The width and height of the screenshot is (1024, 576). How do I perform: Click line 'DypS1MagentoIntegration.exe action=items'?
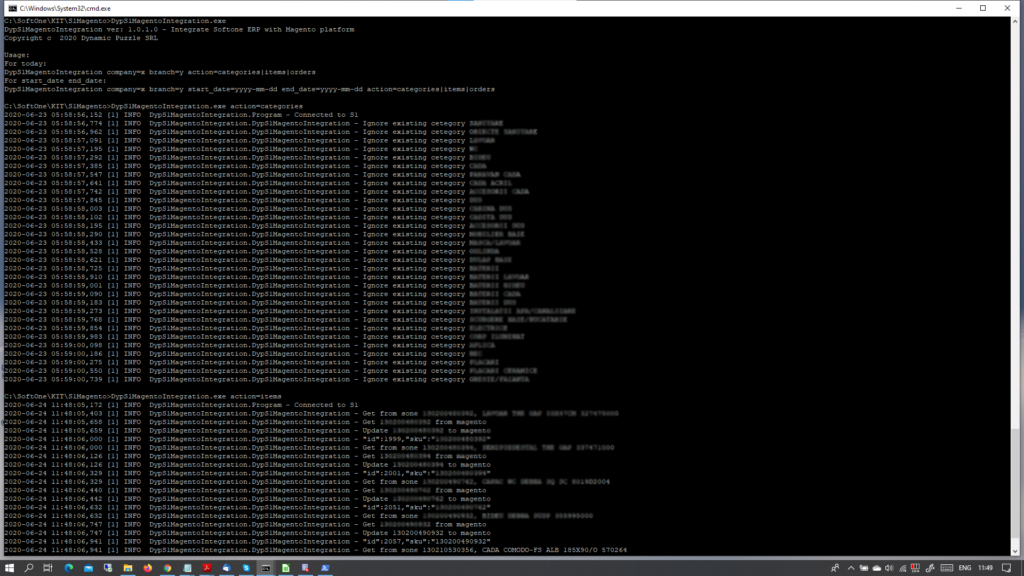[143, 396]
